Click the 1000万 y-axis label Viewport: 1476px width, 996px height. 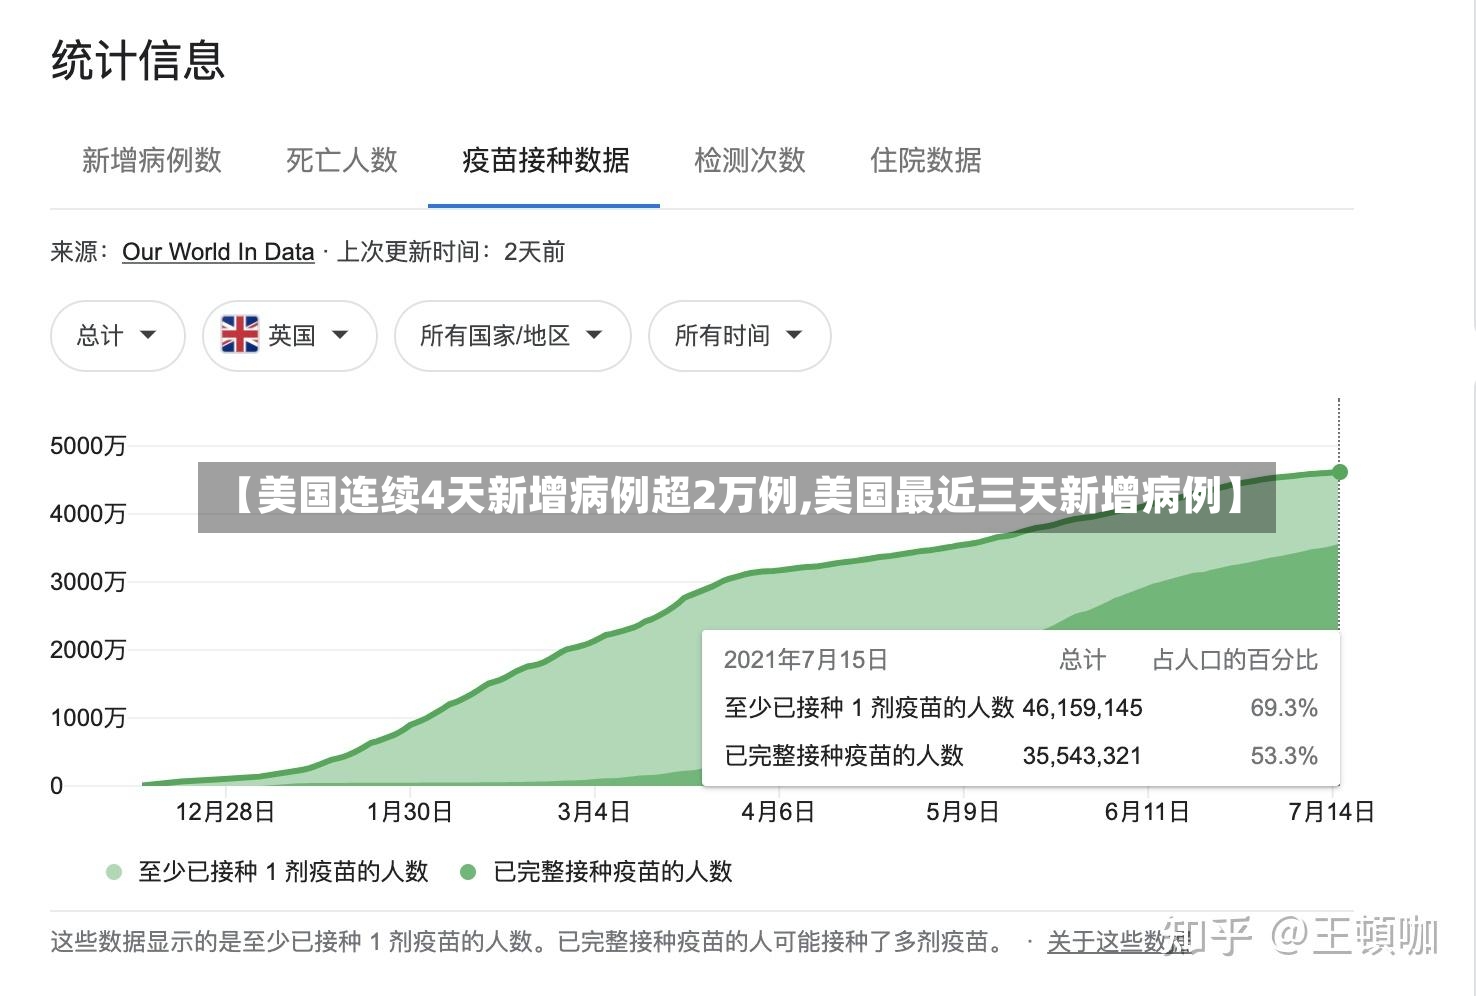88,718
